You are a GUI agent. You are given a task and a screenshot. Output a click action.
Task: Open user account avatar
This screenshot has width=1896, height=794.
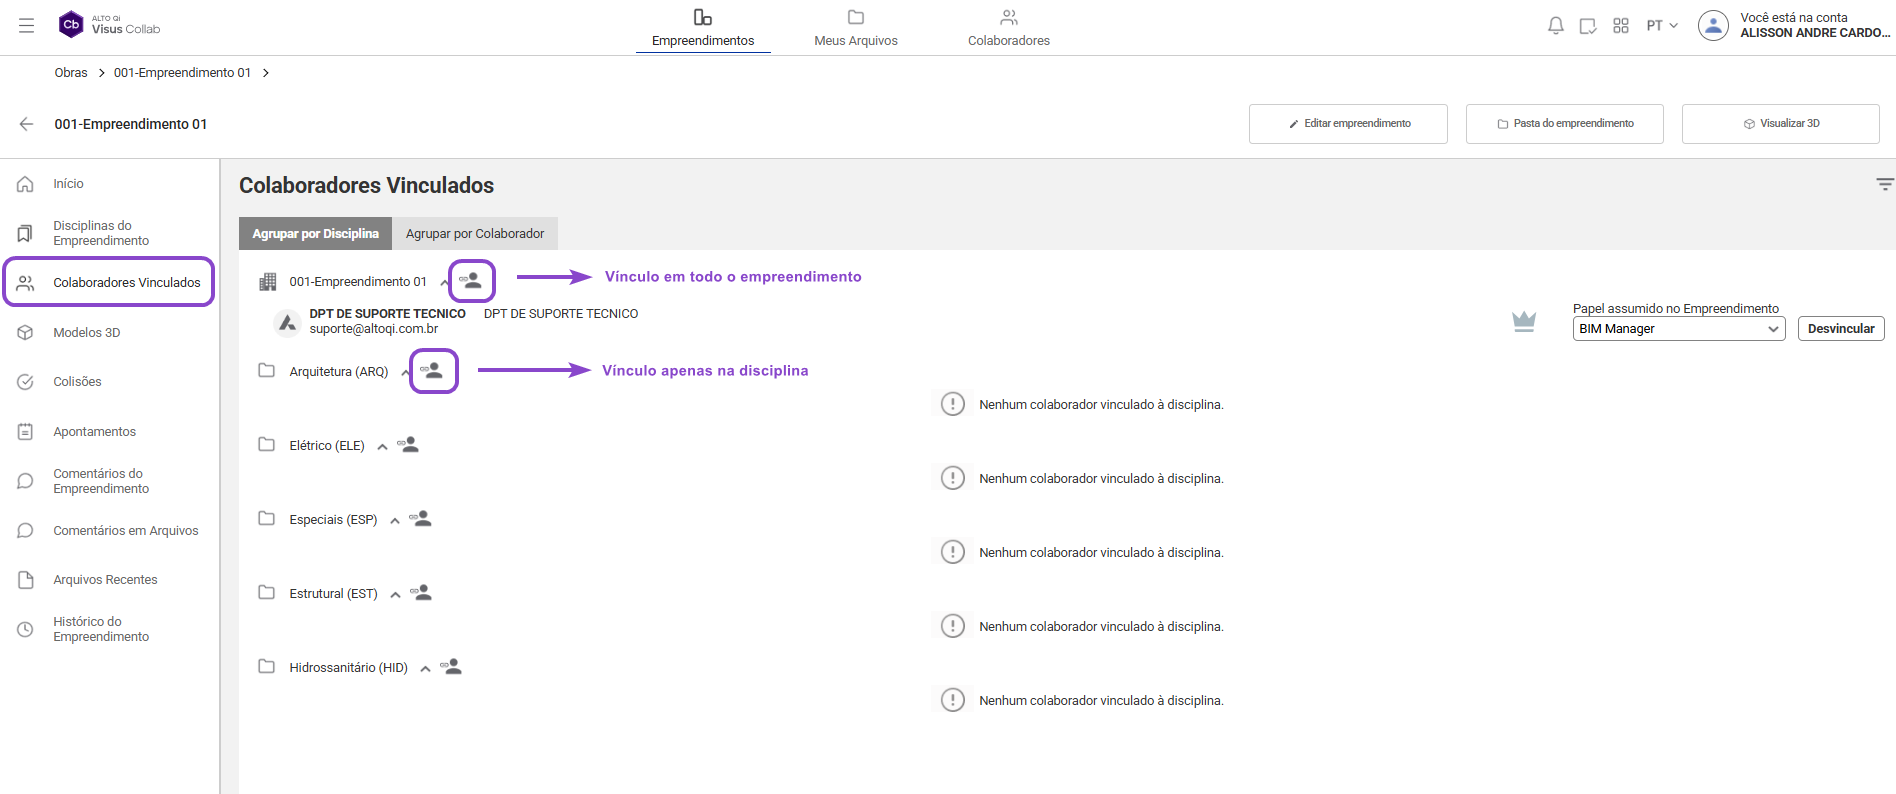click(x=1713, y=25)
